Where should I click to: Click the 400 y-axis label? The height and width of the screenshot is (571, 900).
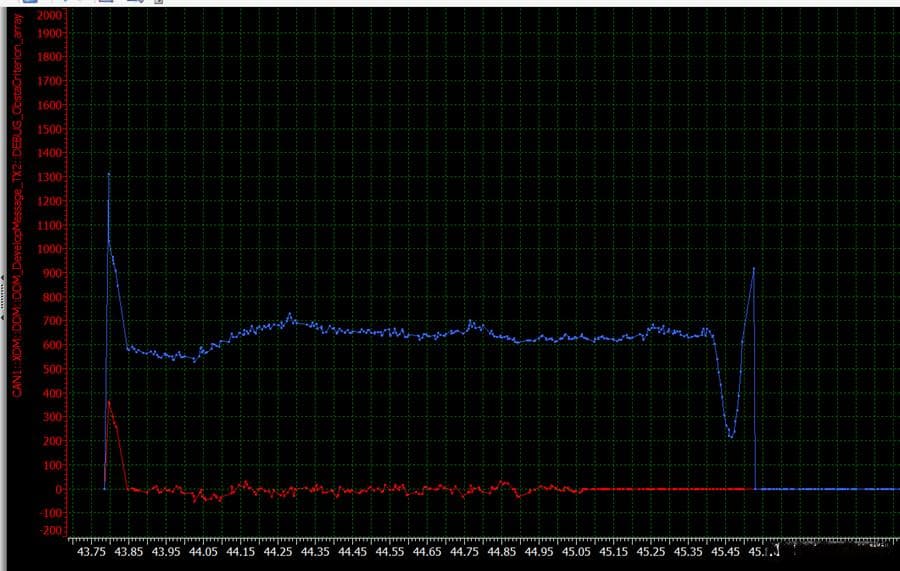52,394
